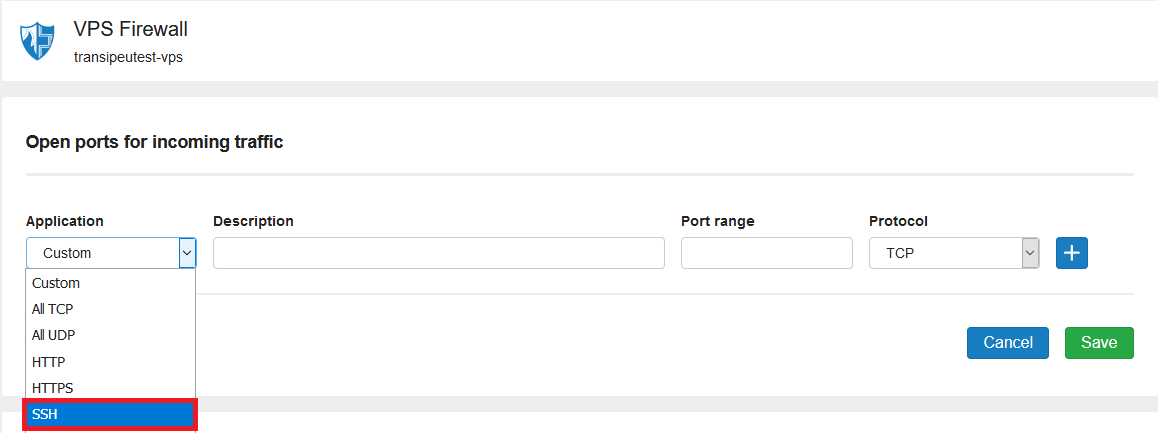This screenshot has height=433, width=1158.
Task: Select Custom from the application list
Action: tap(56, 283)
